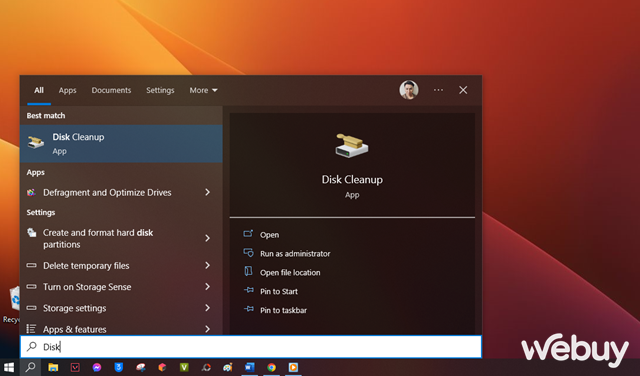Click the Create and format hard disk partitions icon

click(x=31, y=233)
